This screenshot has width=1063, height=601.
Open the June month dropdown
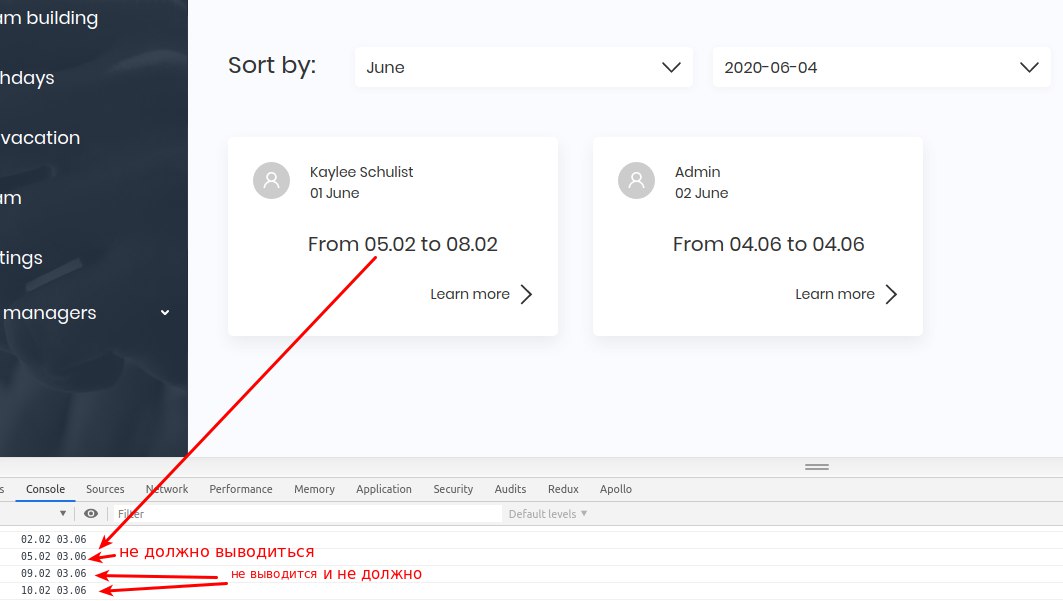(x=523, y=67)
